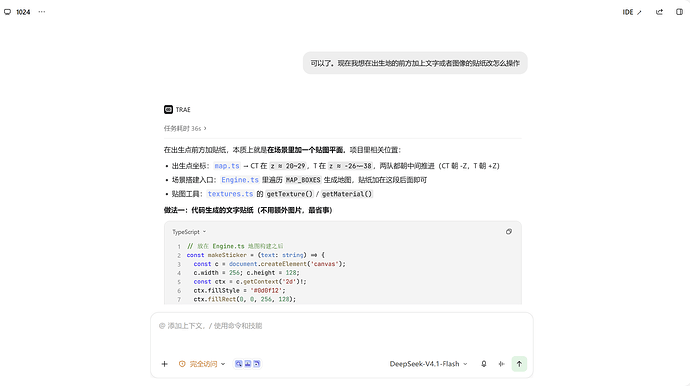Click the heading 做法一 text

click(248, 210)
